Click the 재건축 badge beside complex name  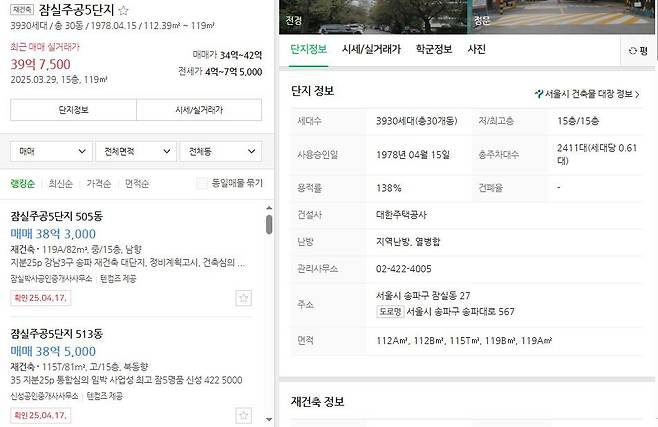click(21, 9)
